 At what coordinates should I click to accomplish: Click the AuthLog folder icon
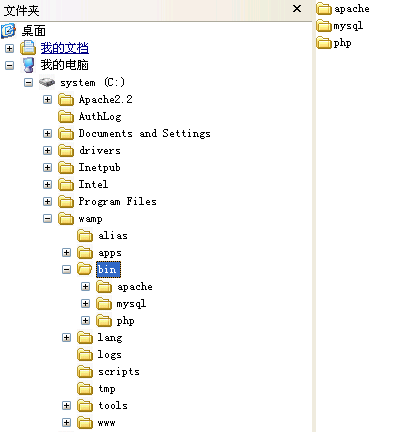click(66, 116)
